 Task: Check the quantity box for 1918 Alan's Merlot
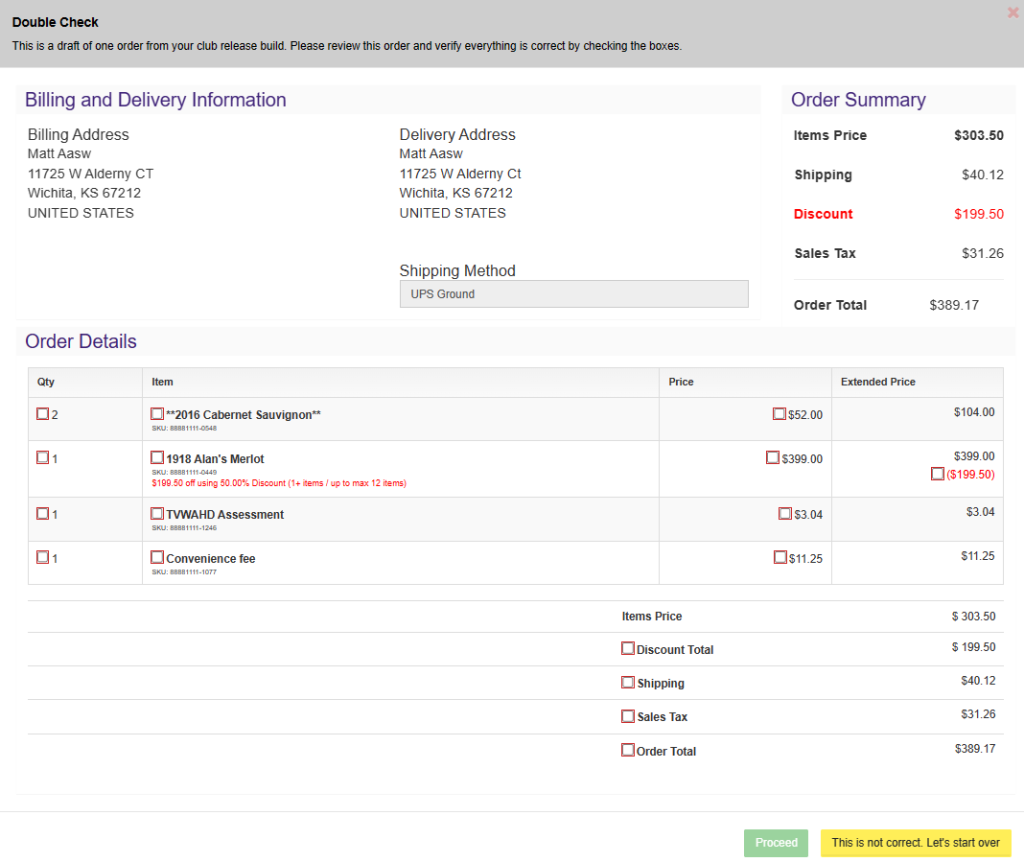(43, 458)
